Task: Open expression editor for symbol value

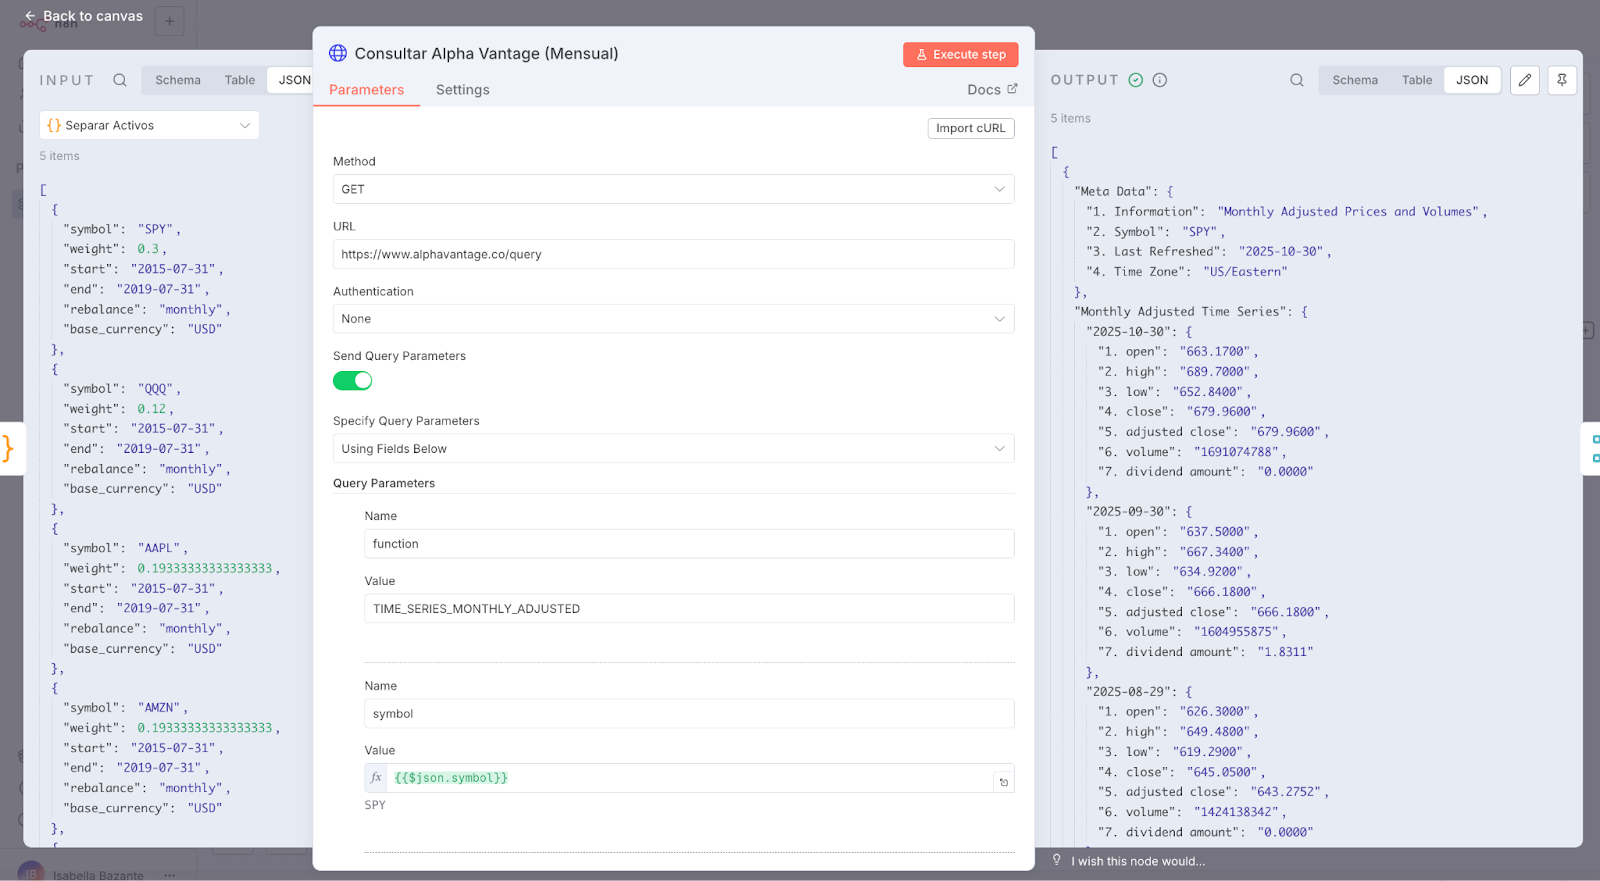Action: (1004, 782)
